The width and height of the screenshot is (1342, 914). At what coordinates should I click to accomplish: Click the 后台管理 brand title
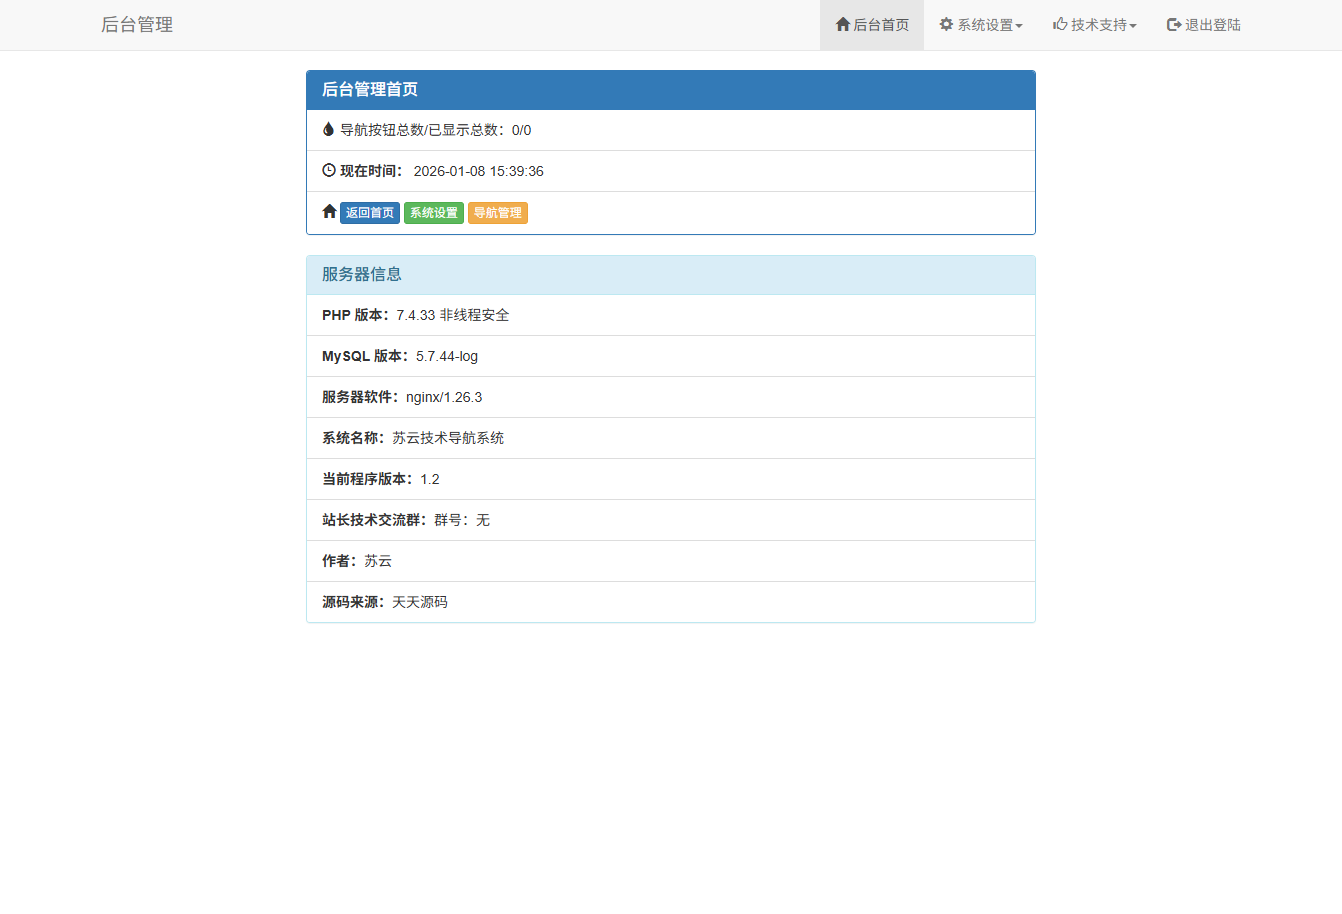[x=137, y=24]
